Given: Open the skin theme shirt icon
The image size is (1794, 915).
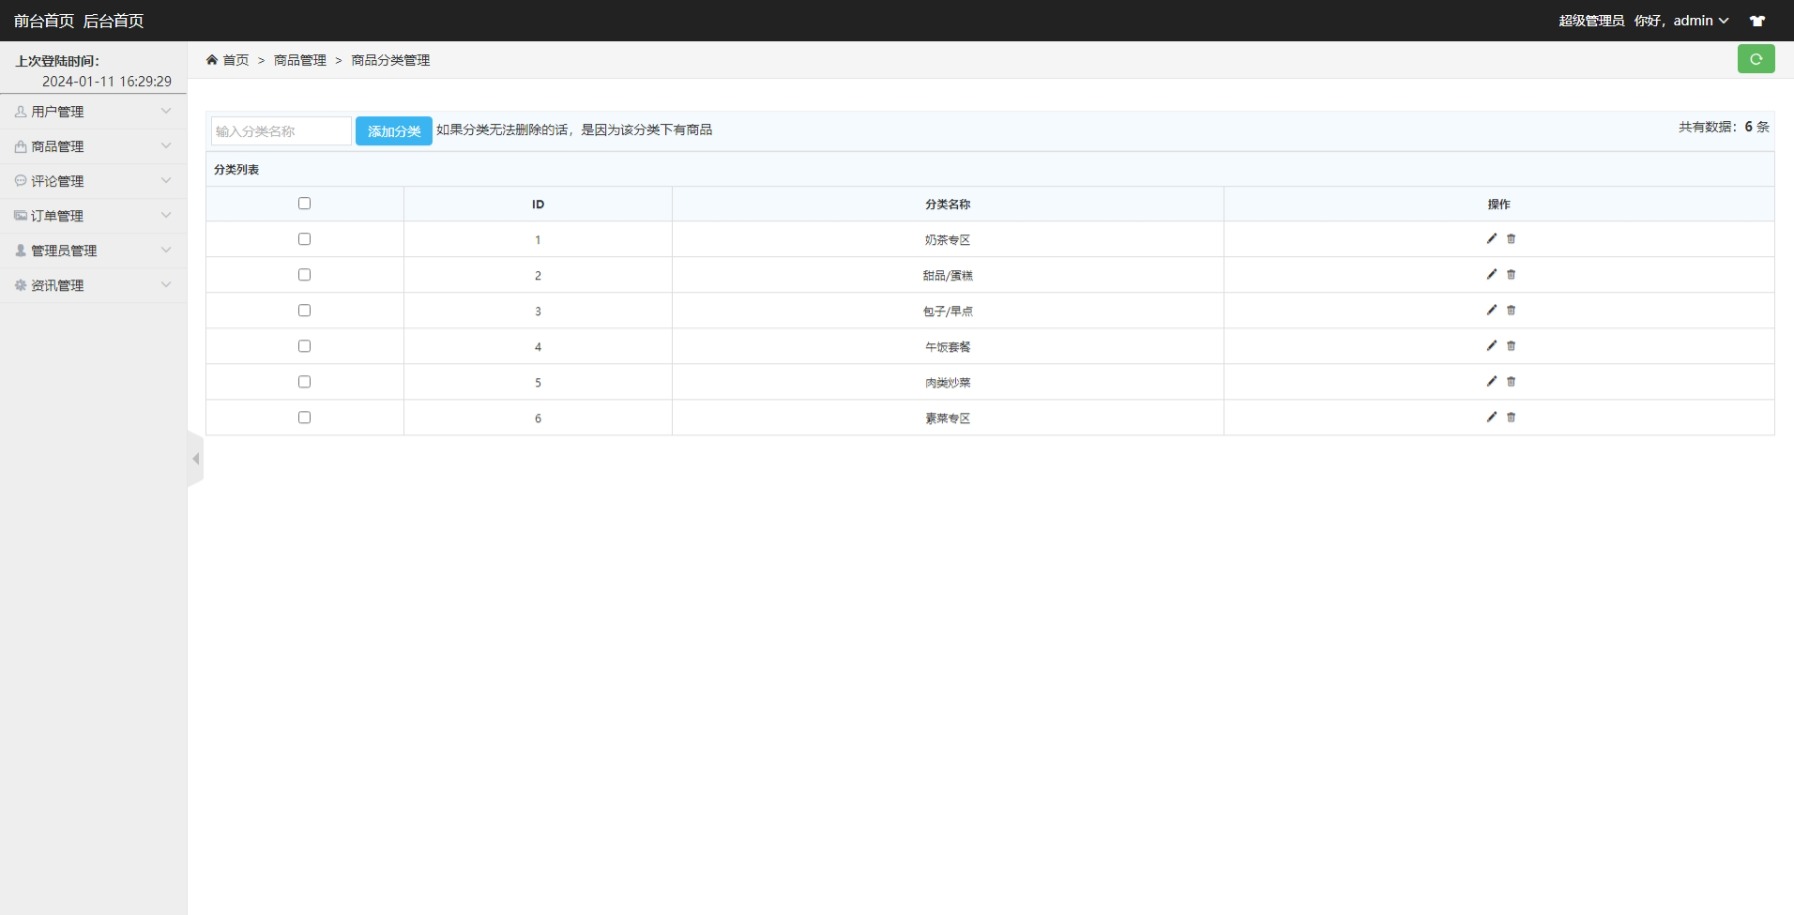Looking at the screenshot, I should pos(1757,21).
